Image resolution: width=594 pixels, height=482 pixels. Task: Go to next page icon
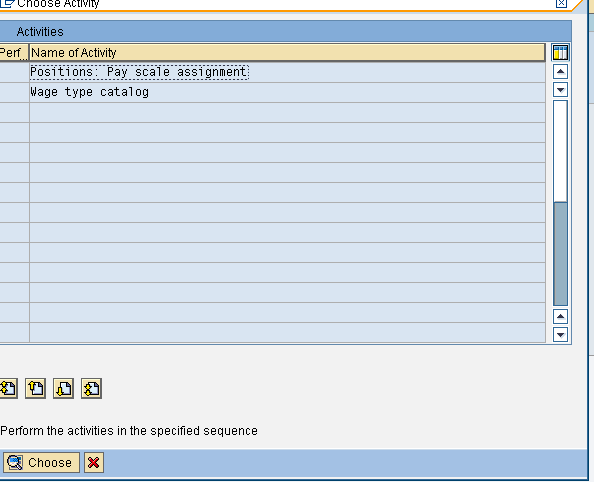click(x=63, y=388)
